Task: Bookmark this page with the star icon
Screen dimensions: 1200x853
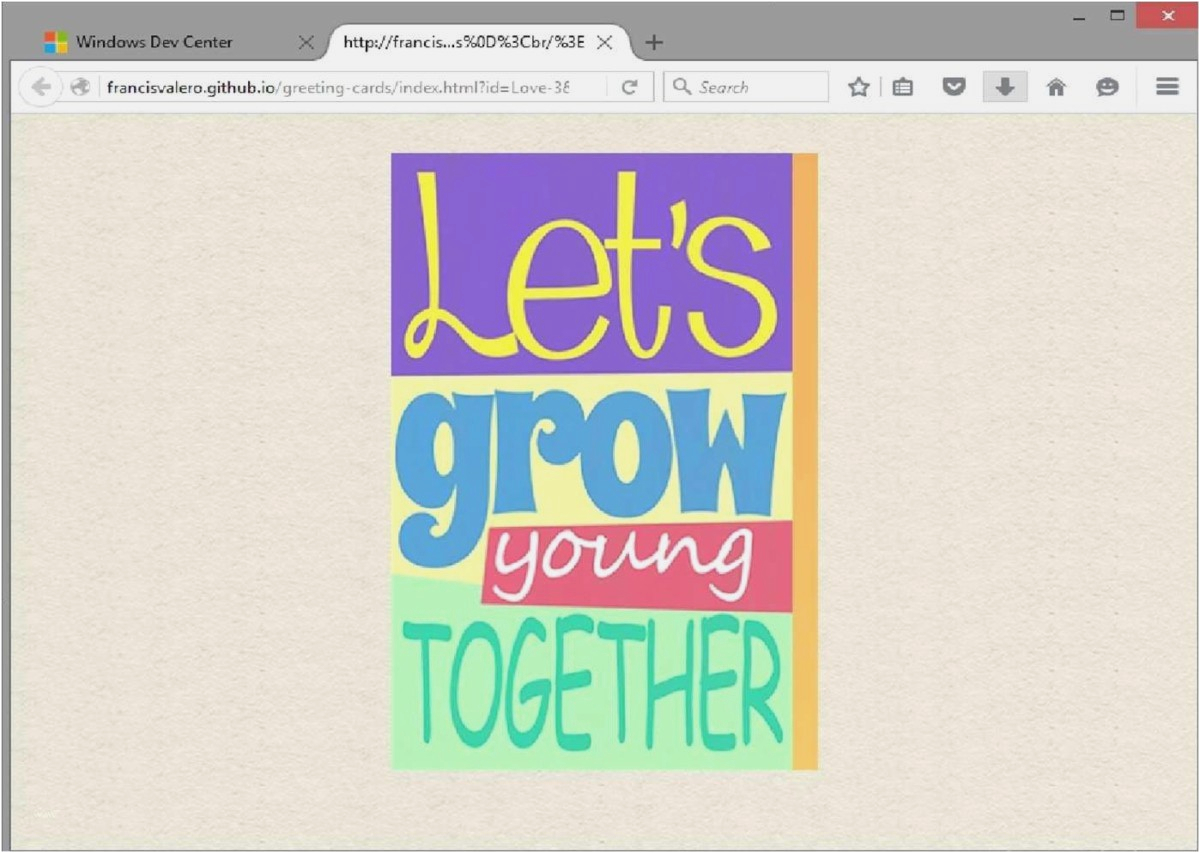Action: coord(858,87)
